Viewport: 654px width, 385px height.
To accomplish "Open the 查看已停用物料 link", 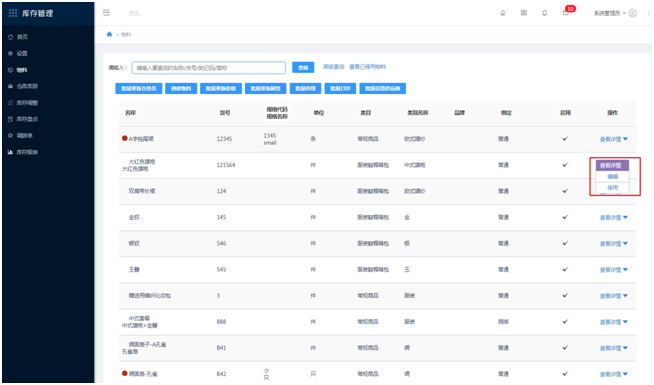I will click(367, 67).
